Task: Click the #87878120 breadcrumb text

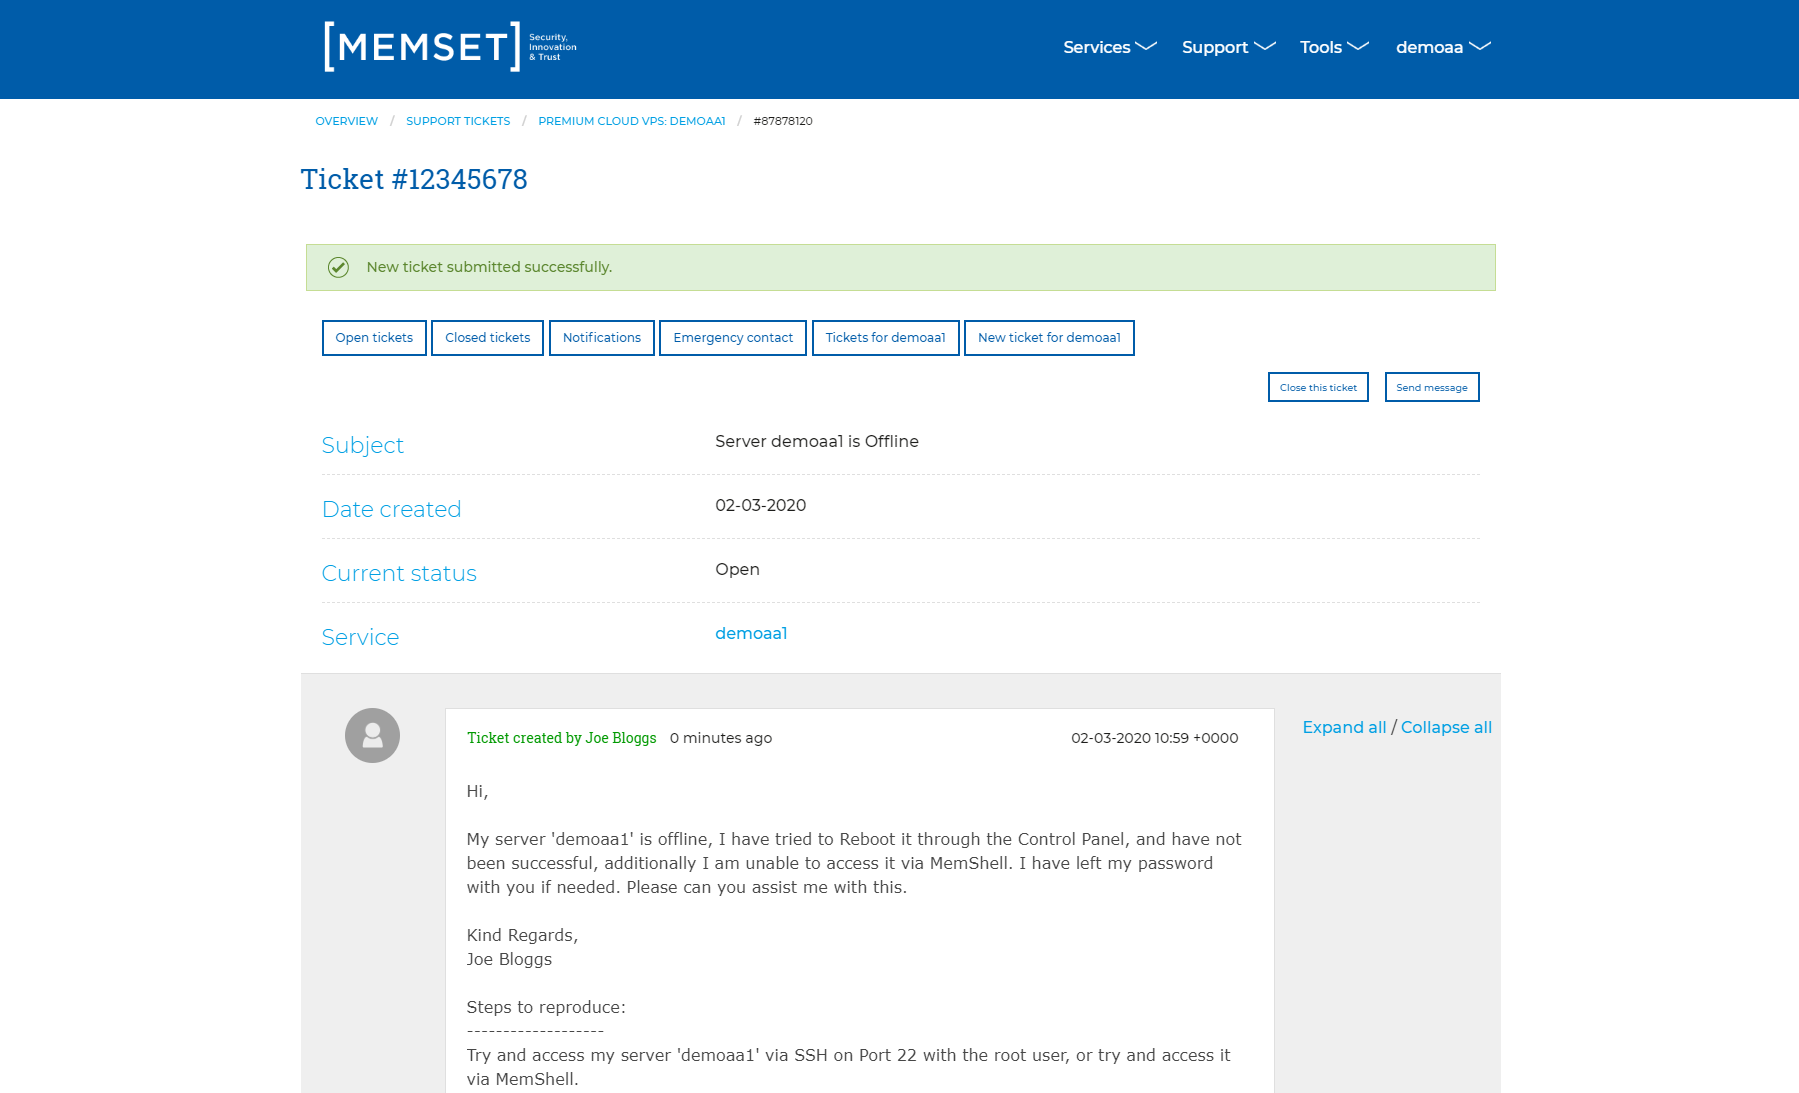Action: tap(783, 121)
